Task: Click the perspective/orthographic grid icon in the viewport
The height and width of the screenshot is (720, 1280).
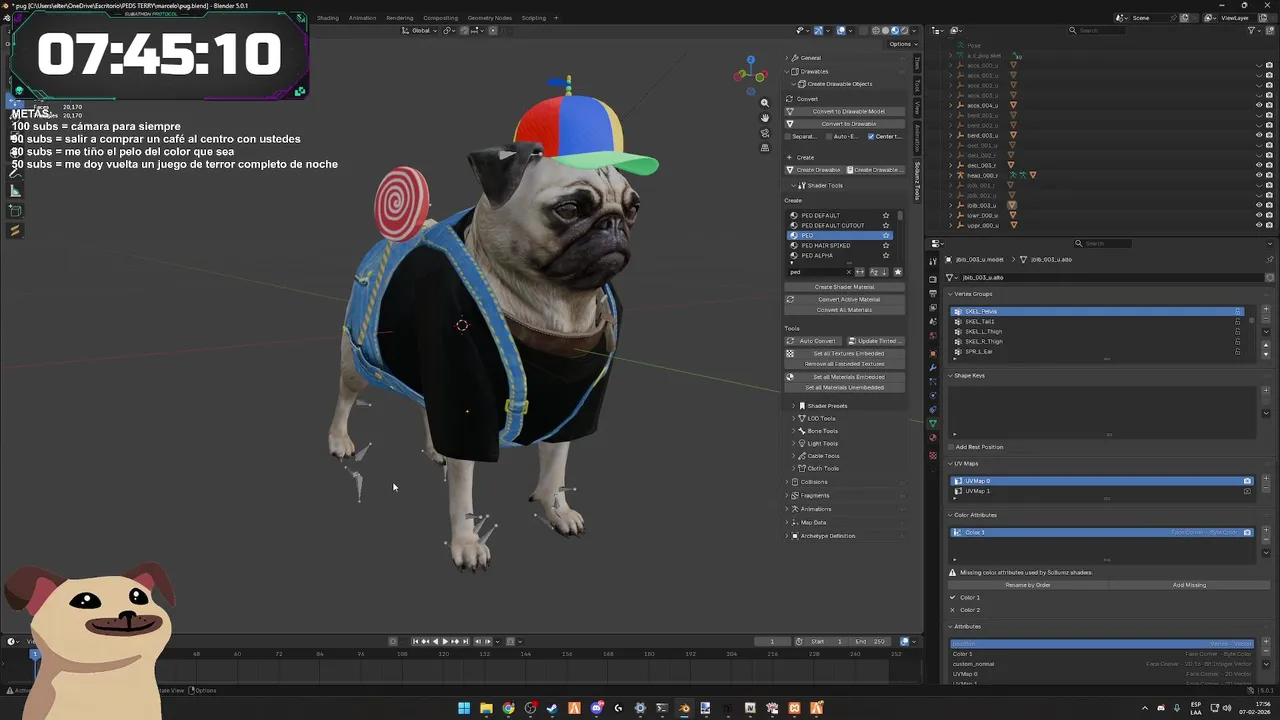Action: tap(765, 148)
